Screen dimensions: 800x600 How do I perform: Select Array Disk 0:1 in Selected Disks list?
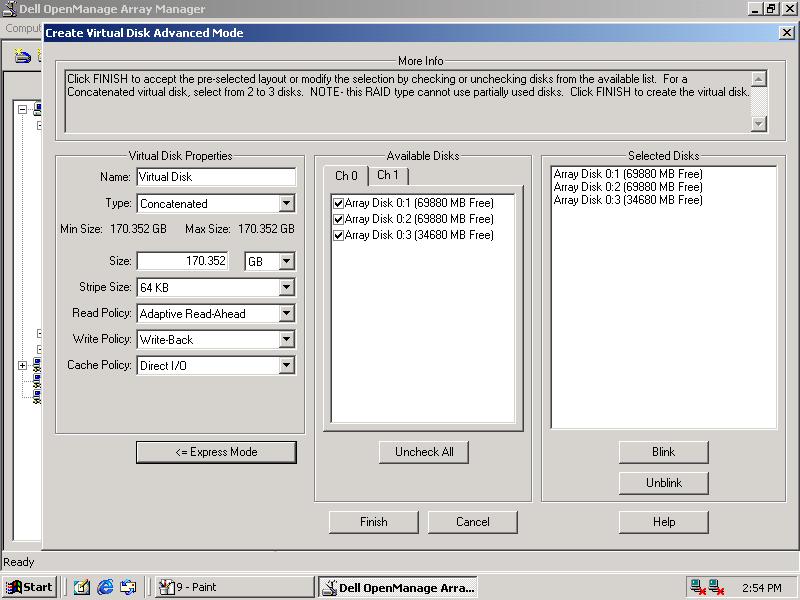[628, 174]
